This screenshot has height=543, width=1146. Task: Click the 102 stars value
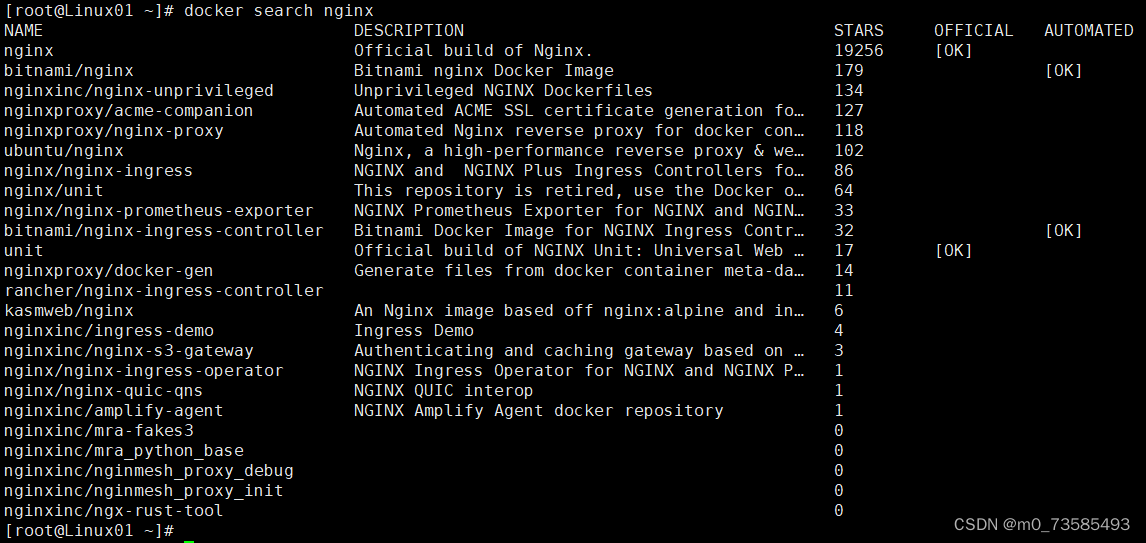pos(849,151)
